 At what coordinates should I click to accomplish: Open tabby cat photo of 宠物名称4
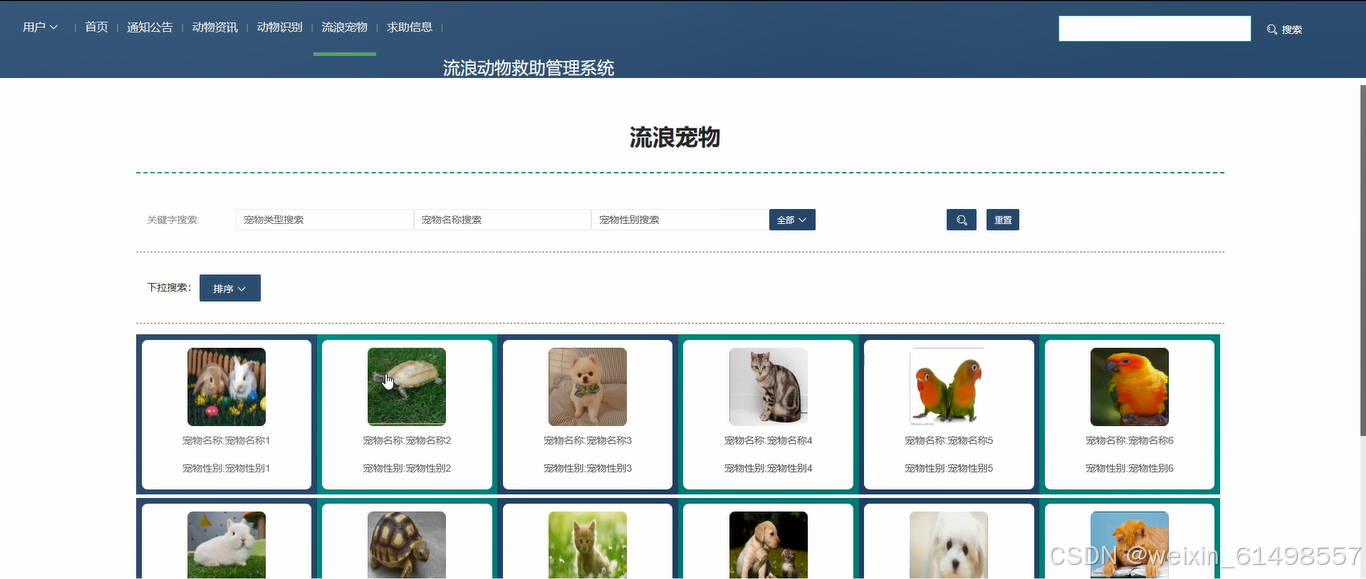pos(768,387)
